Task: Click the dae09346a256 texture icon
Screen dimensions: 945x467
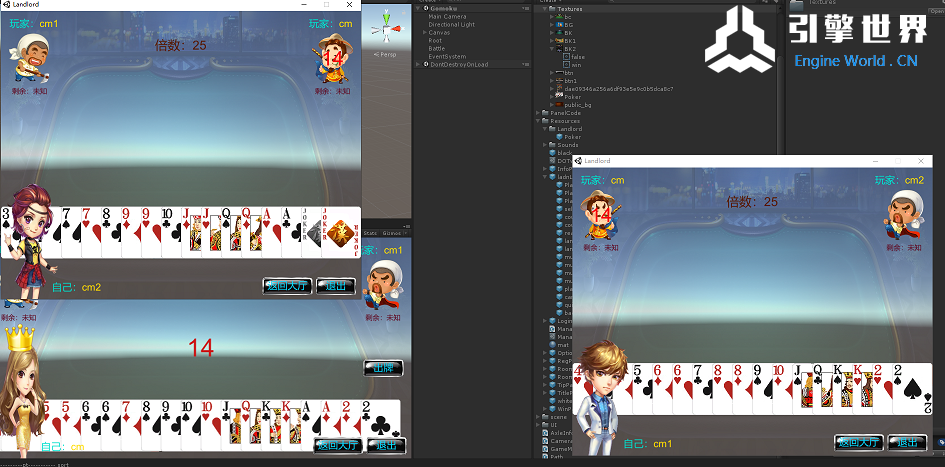Action: tap(560, 89)
